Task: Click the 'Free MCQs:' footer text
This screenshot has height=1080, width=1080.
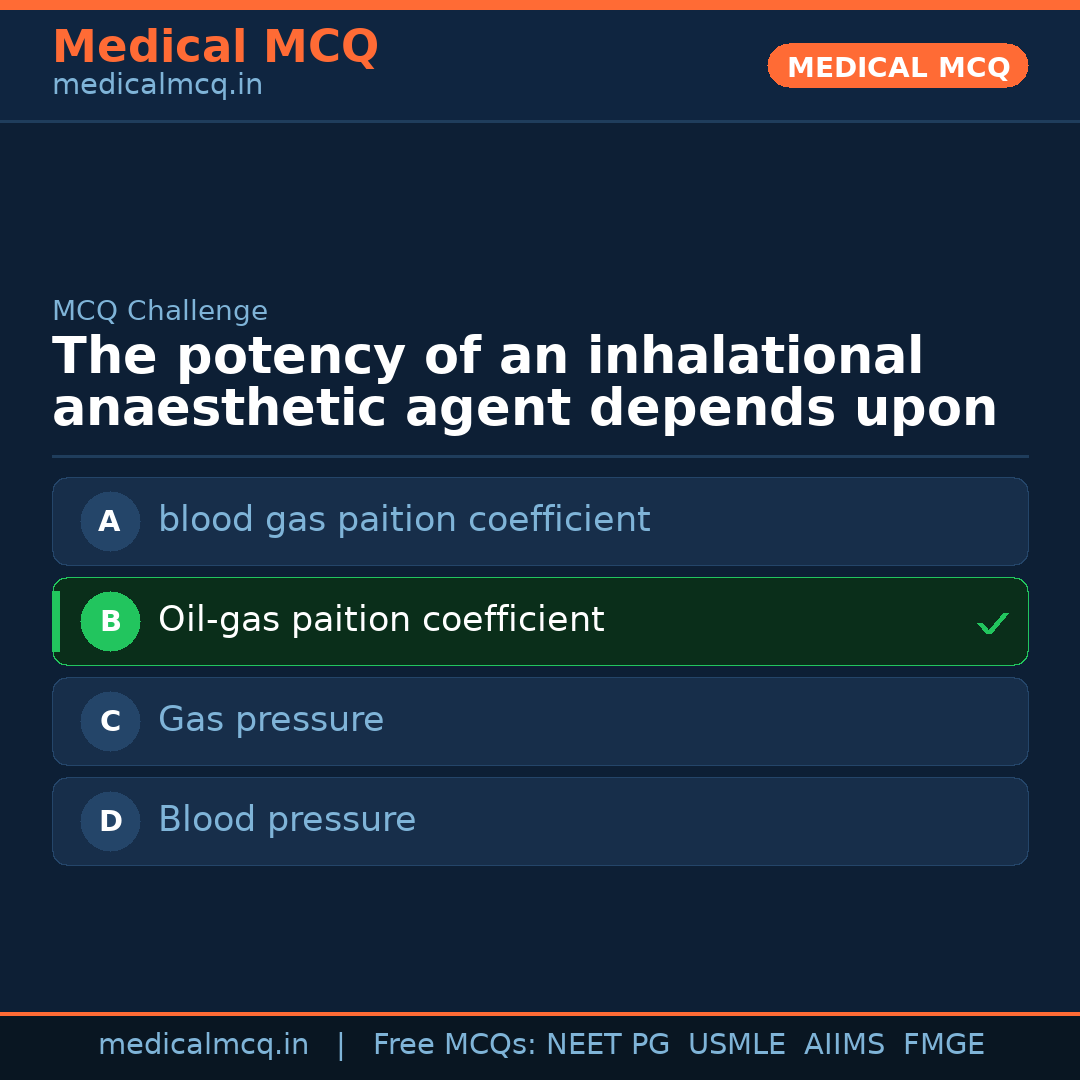Action: 454,1045
